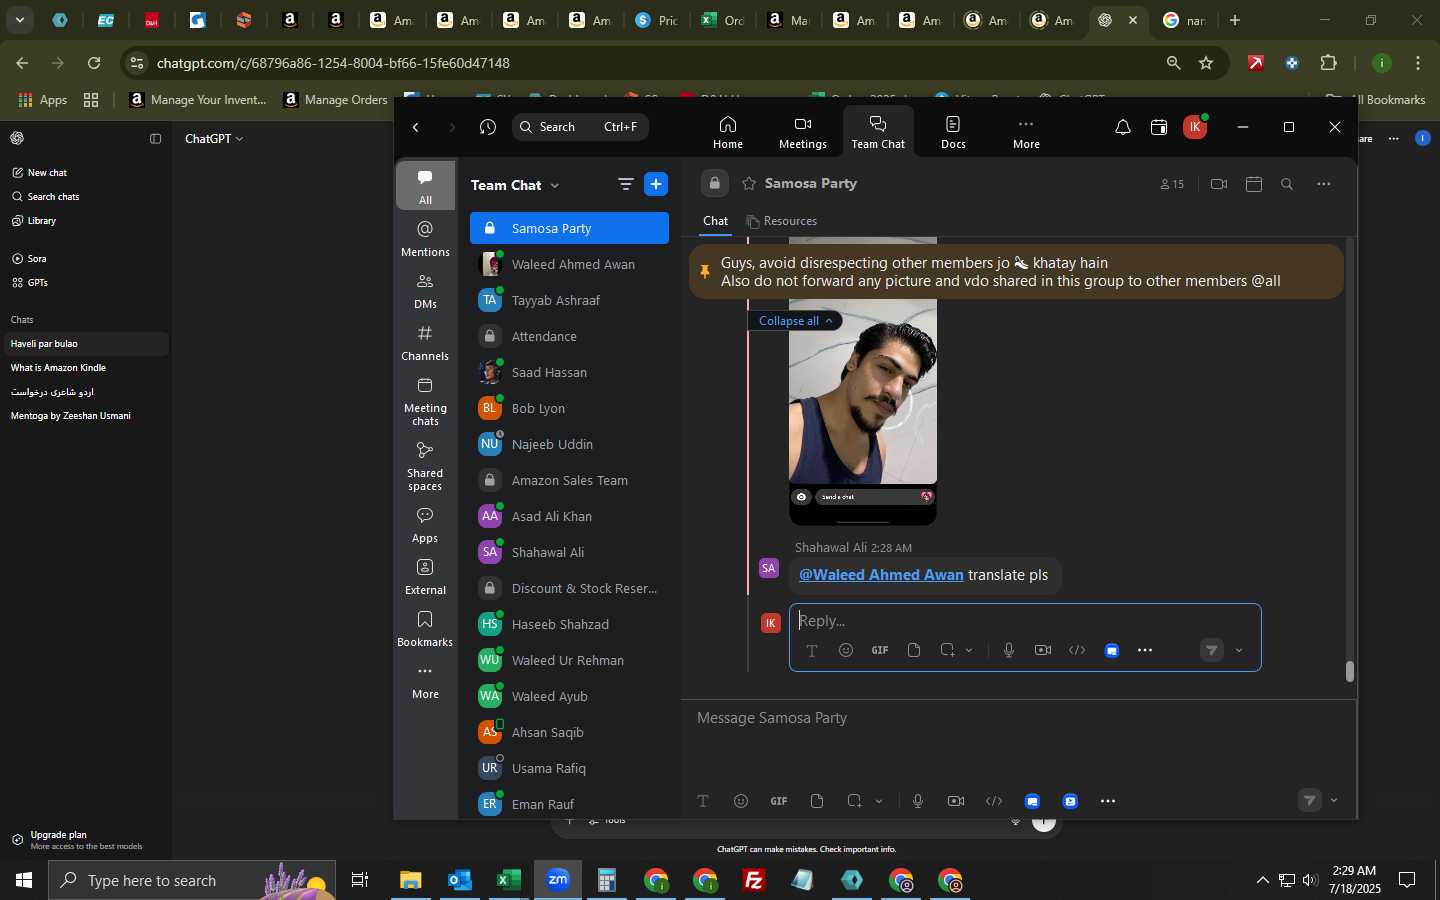Click the filter icon in Team Chat header
This screenshot has width=1440, height=900.
(626, 184)
